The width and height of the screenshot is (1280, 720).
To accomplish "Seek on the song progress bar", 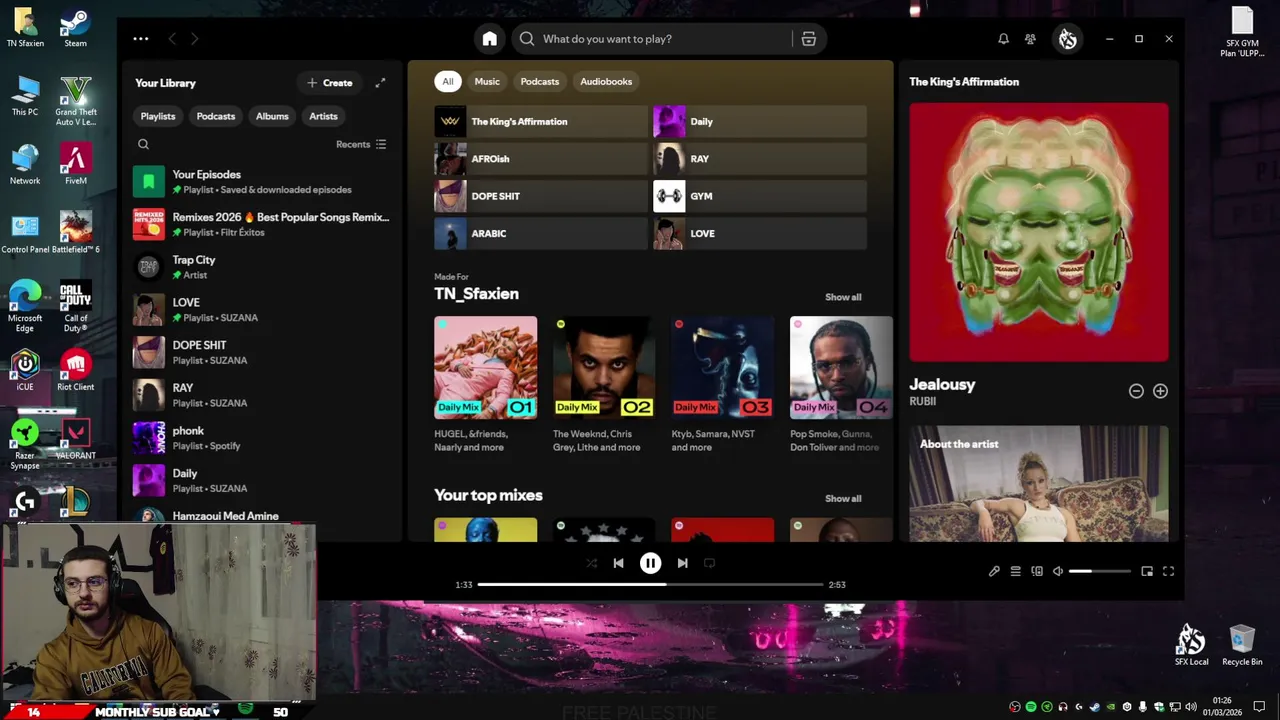I will click(650, 584).
